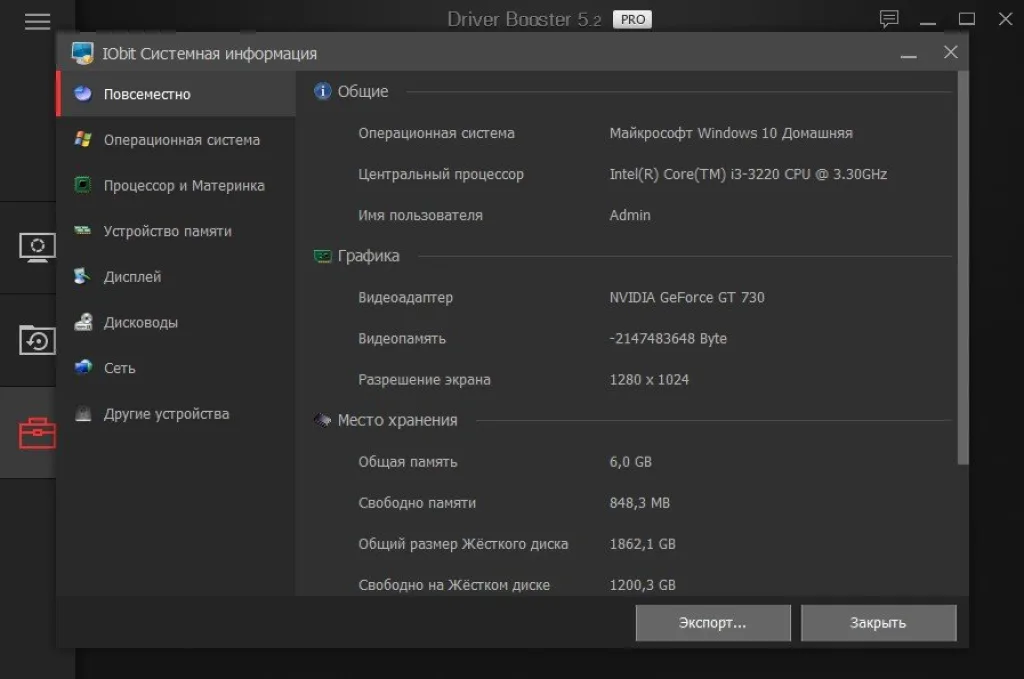Click the PRO badge in title bar
Image resolution: width=1024 pixels, height=679 pixels.
pyautogui.click(x=632, y=20)
